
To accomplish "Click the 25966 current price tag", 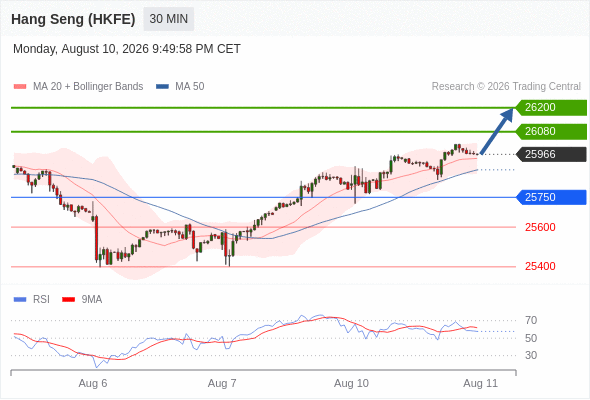I will point(551,154).
